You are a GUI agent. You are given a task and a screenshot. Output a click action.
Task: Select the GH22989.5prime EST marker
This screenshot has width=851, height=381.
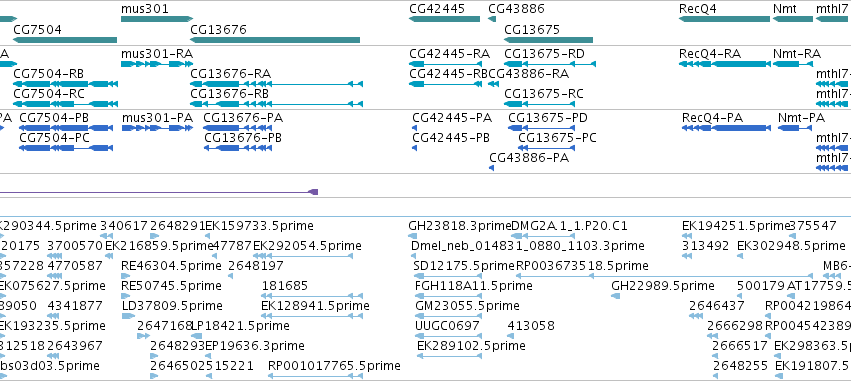(x=615, y=296)
